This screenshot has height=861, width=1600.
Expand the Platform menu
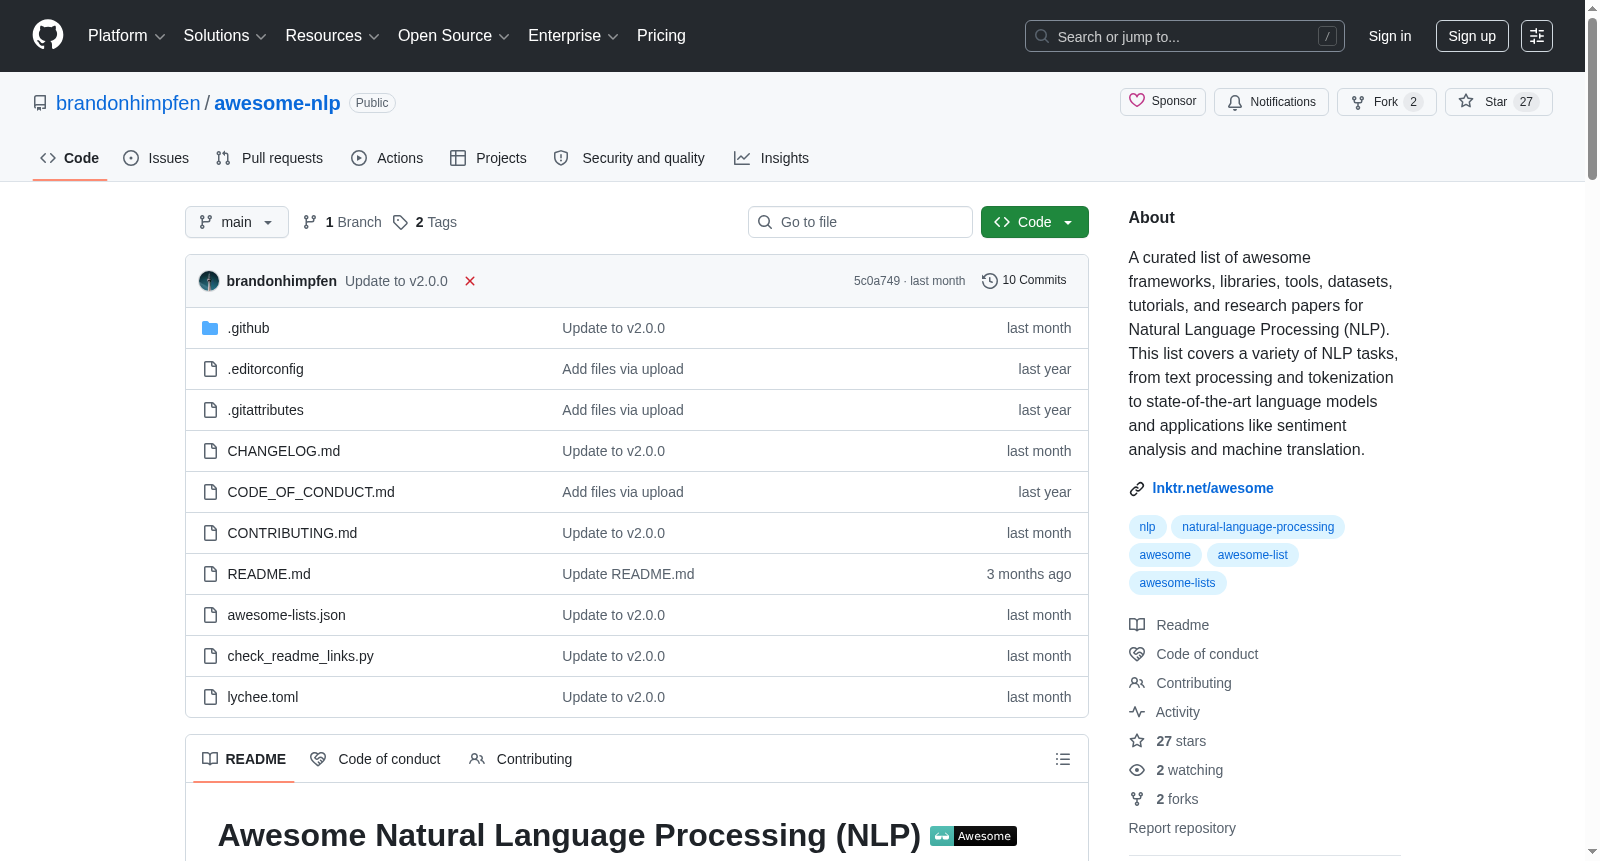point(127,36)
